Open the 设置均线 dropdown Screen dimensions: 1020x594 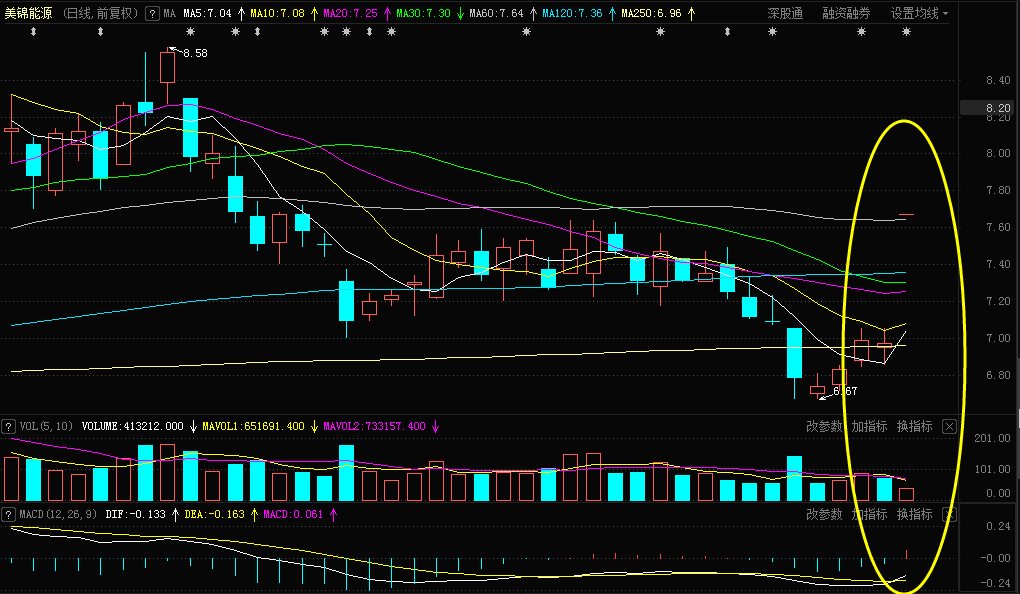(x=919, y=14)
